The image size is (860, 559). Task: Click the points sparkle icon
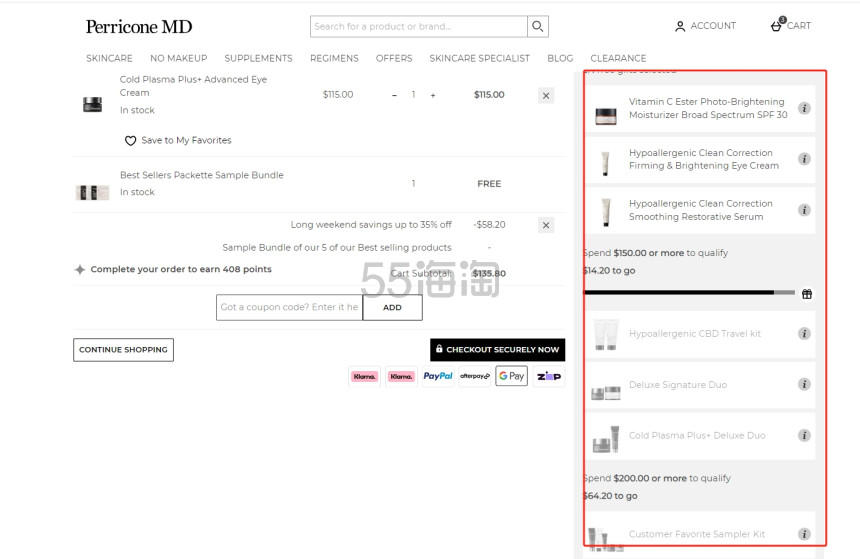tap(80, 269)
